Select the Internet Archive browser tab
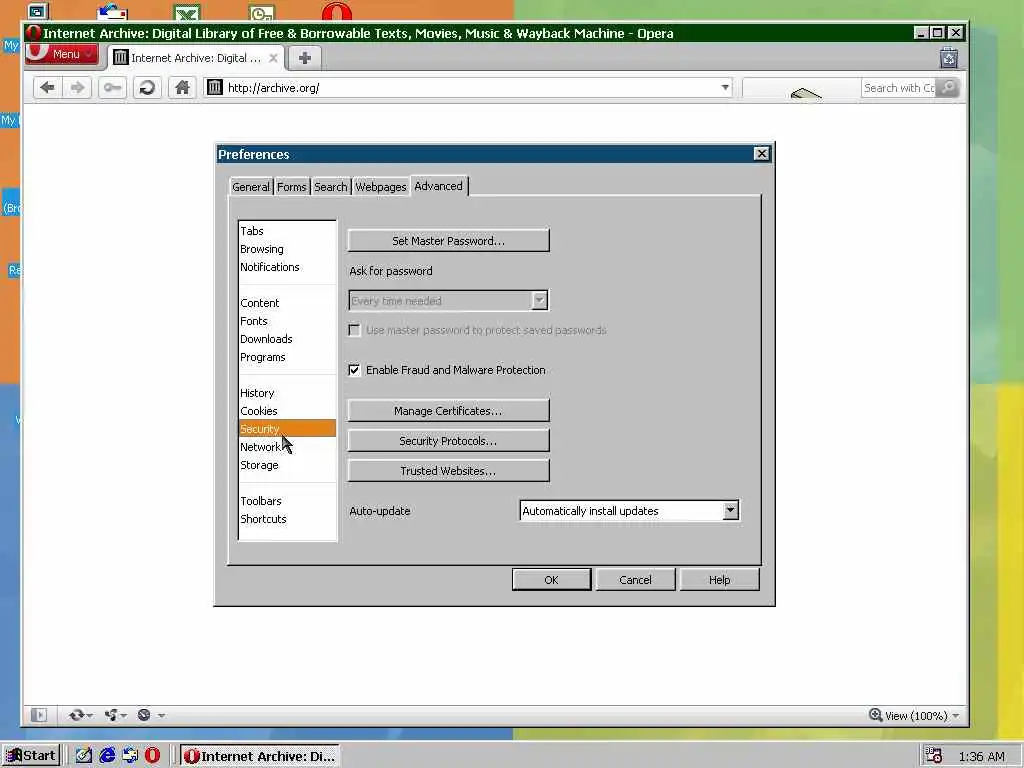 195,58
